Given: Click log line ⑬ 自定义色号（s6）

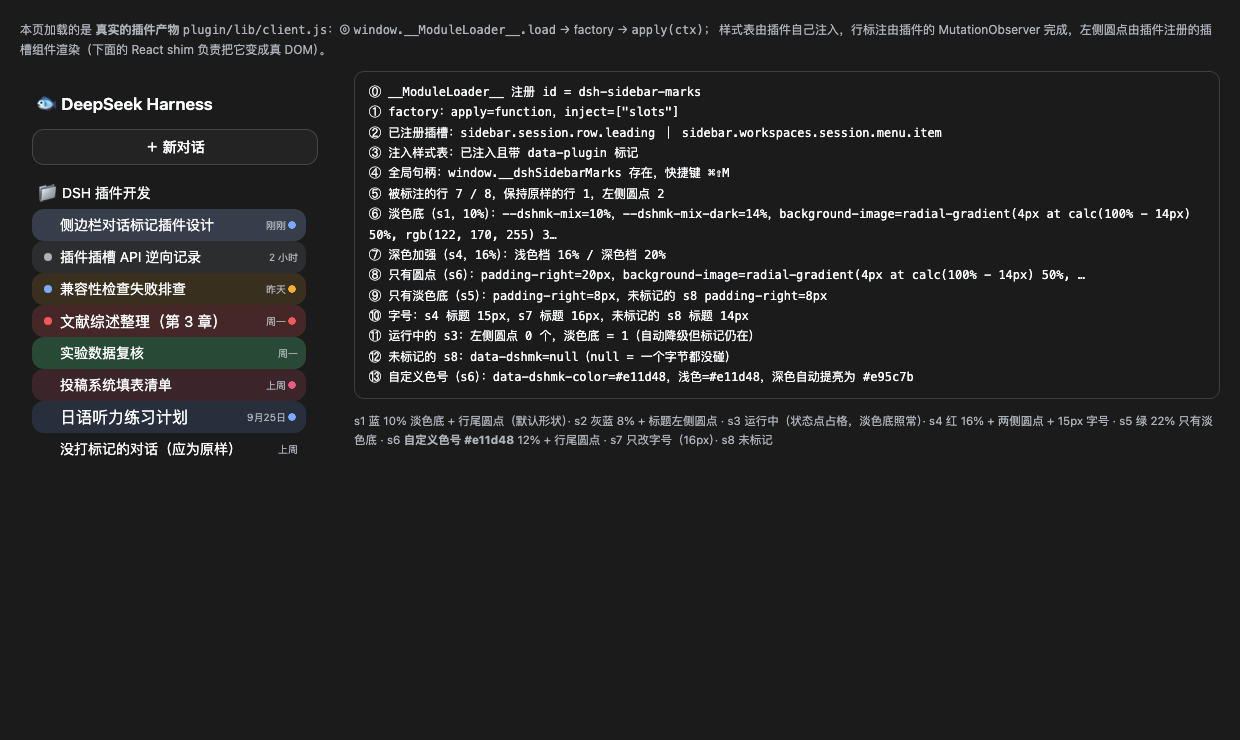Looking at the screenshot, I should tap(641, 377).
